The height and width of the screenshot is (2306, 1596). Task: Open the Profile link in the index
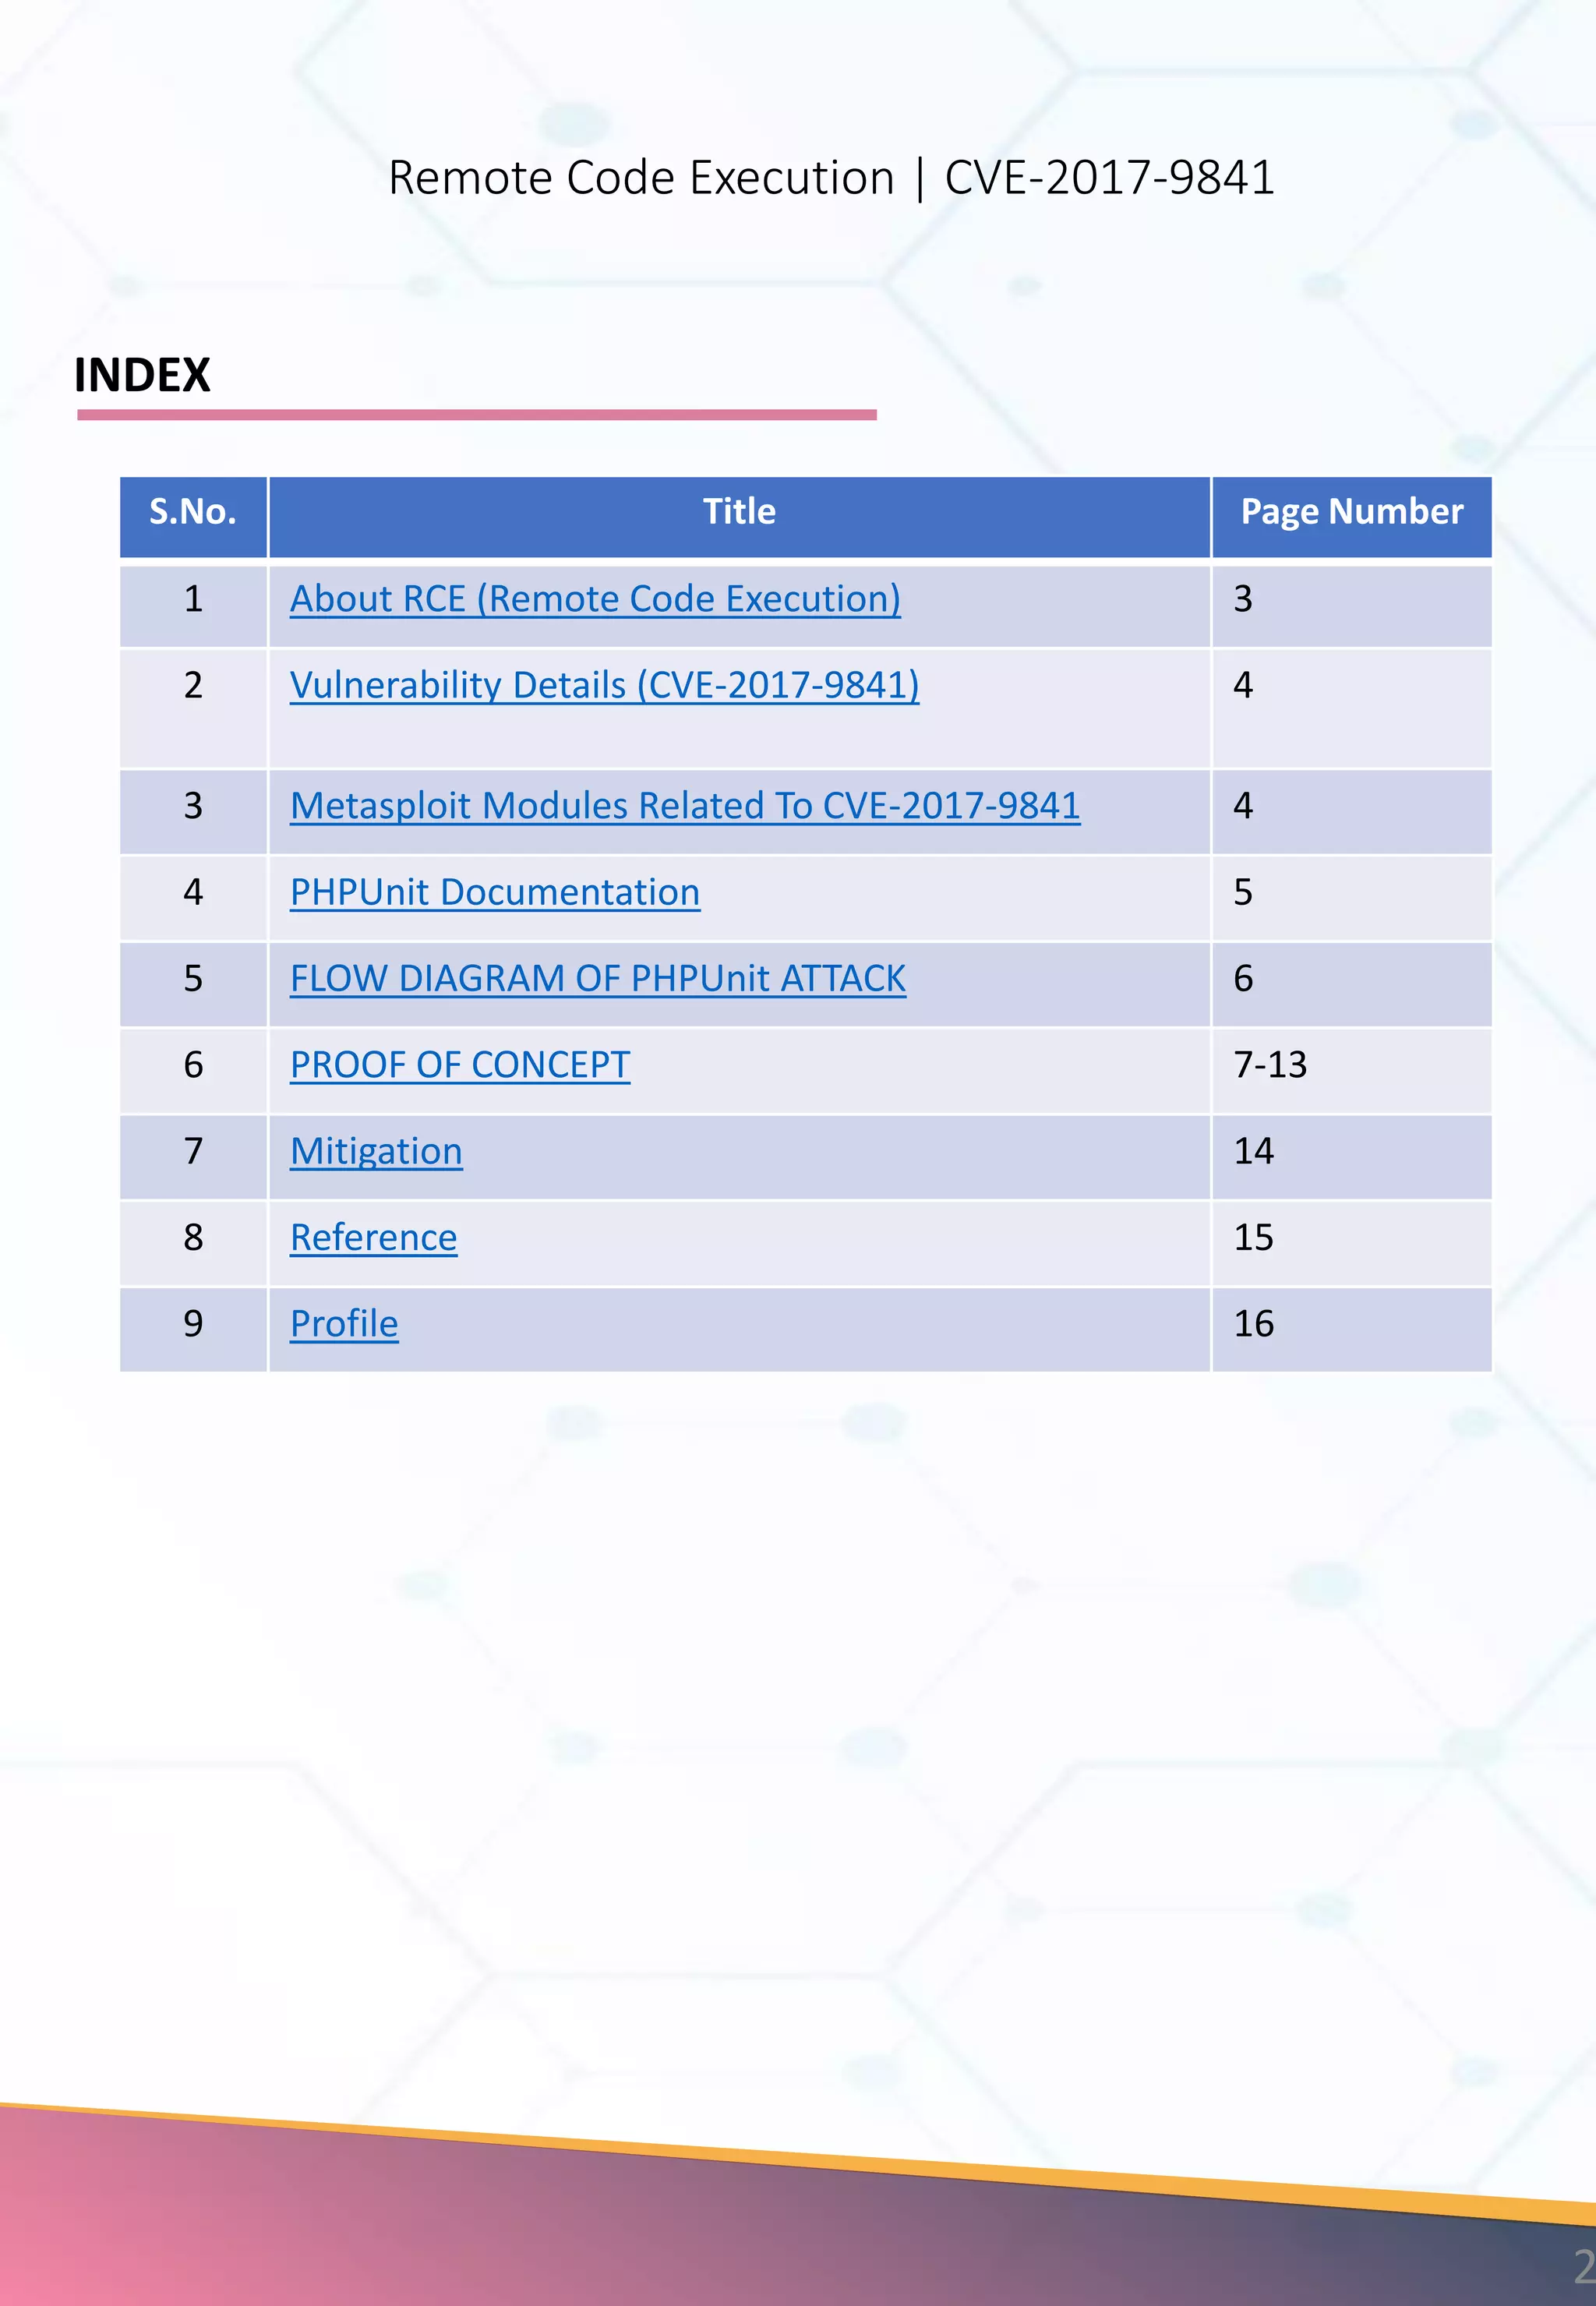[x=344, y=1324]
